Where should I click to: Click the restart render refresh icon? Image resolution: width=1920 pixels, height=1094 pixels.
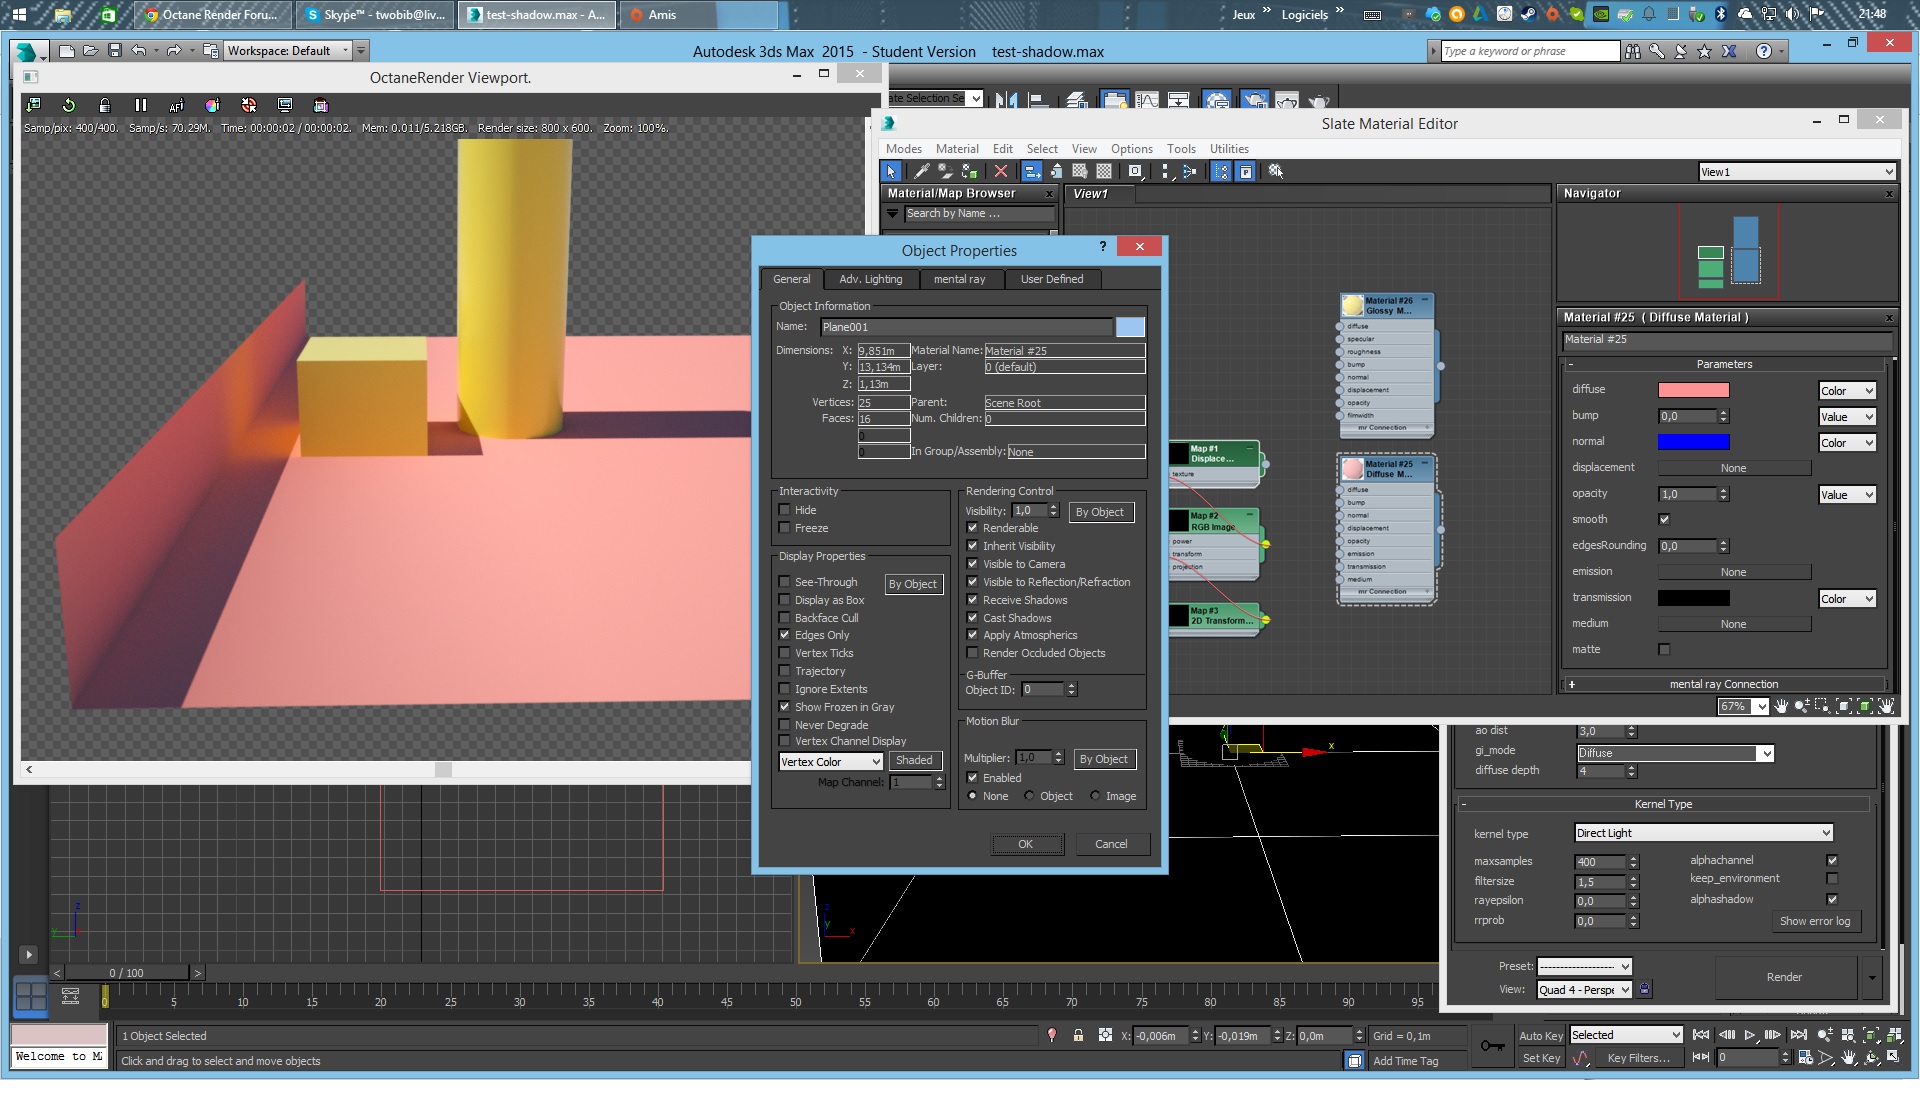point(69,105)
